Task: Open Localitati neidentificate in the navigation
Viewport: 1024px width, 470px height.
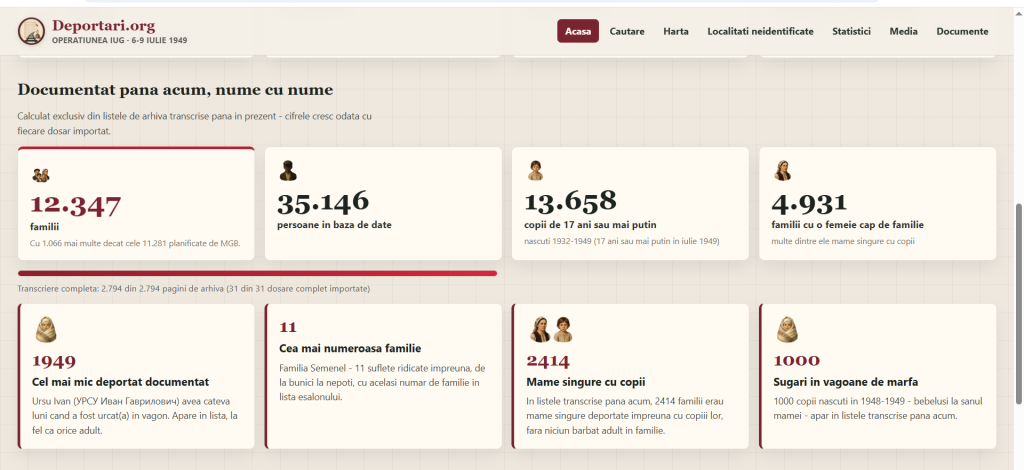Action: point(760,31)
